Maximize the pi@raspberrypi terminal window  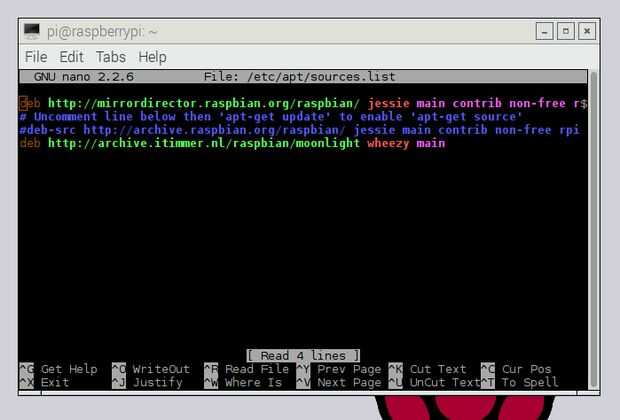(566, 31)
